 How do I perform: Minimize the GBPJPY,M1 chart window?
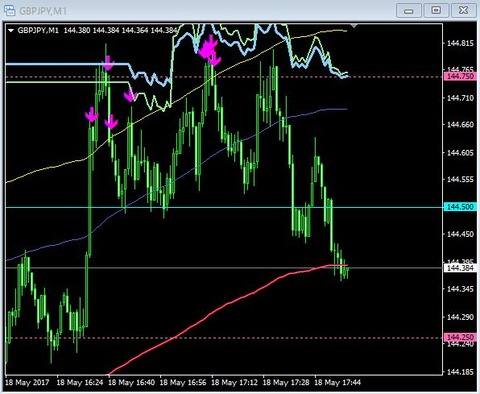pyautogui.click(x=408, y=11)
